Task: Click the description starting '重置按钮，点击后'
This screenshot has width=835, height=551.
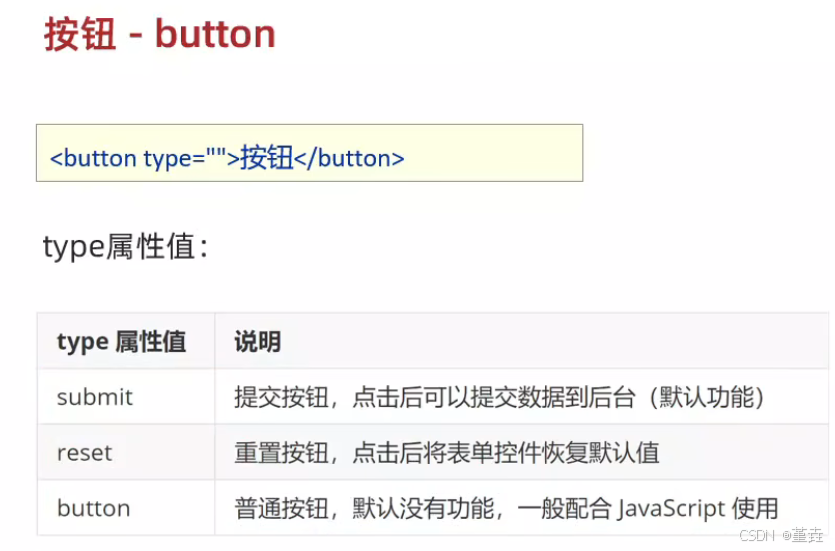Action: tap(447, 453)
